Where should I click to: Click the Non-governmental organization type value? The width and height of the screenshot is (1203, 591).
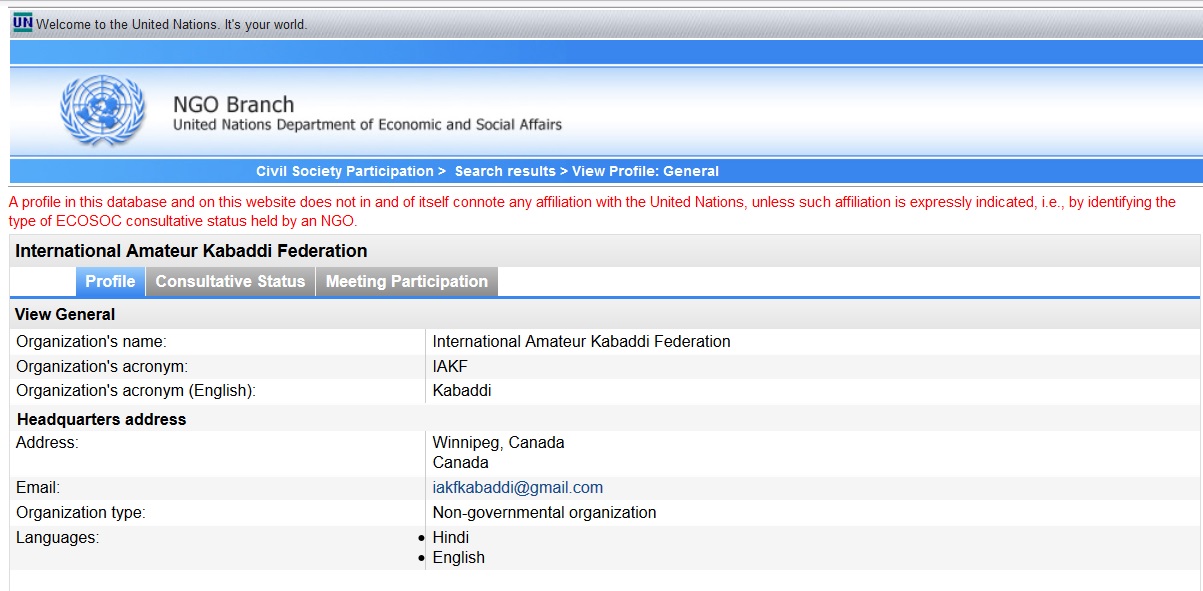(544, 513)
